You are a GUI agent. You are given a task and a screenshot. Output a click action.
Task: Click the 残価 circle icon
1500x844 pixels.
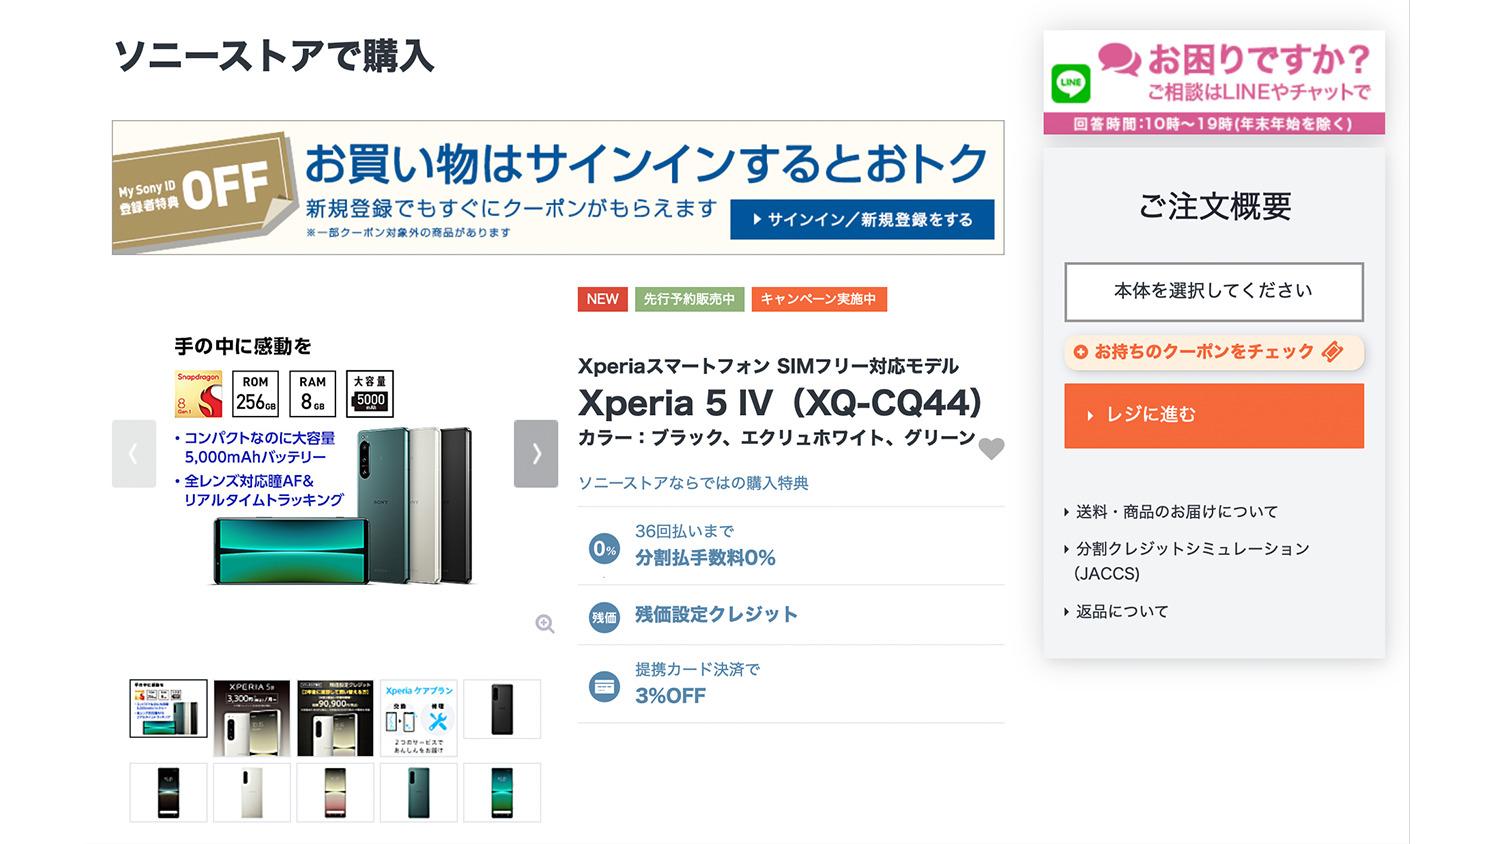(x=604, y=617)
